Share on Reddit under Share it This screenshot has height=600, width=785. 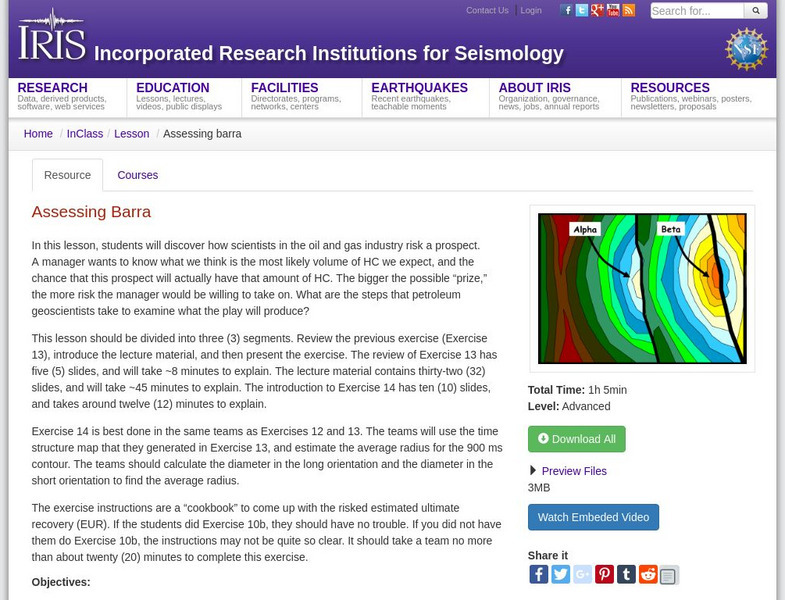pyautogui.click(x=648, y=574)
